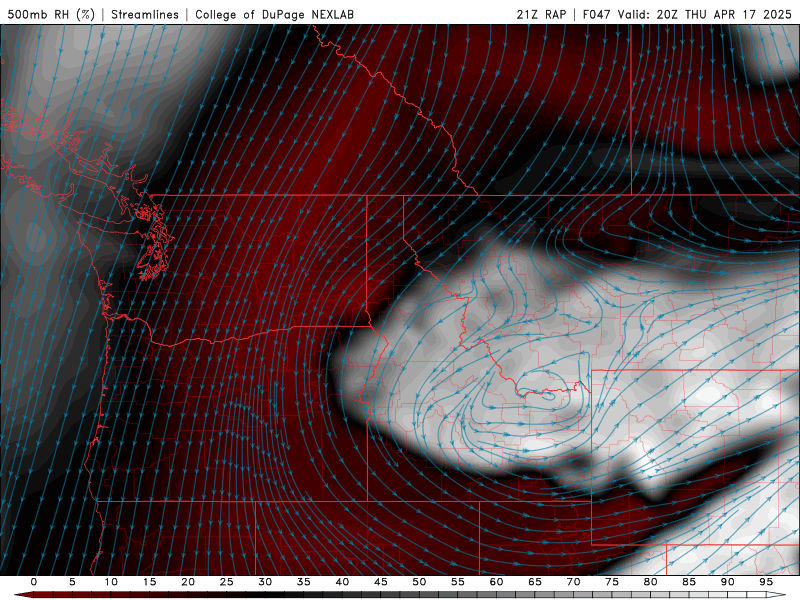Click the '50' colorbar scale label
Image resolution: width=800 pixels, height=600 pixels.
coord(419,582)
